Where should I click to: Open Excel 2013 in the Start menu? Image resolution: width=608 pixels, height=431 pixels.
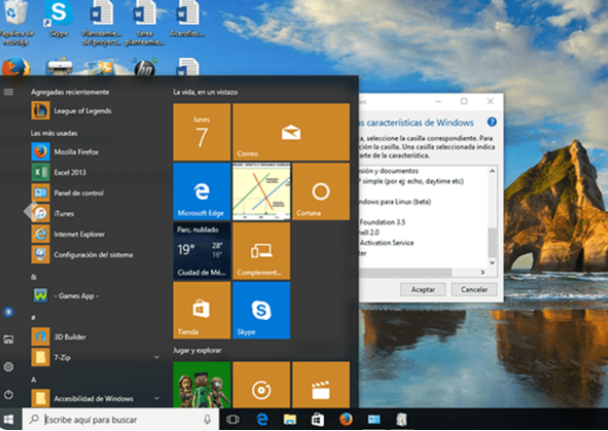coord(65,172)
